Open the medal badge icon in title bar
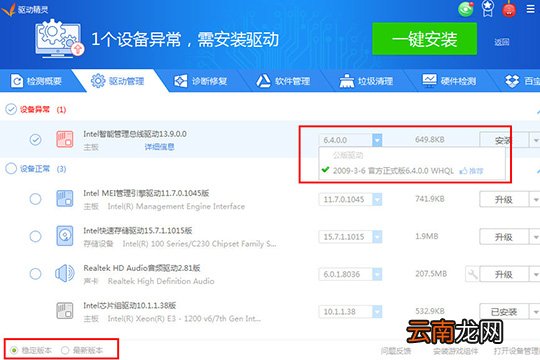Viewport: 540px width, 360px height. pyautogui.click(x=487, y=9)
